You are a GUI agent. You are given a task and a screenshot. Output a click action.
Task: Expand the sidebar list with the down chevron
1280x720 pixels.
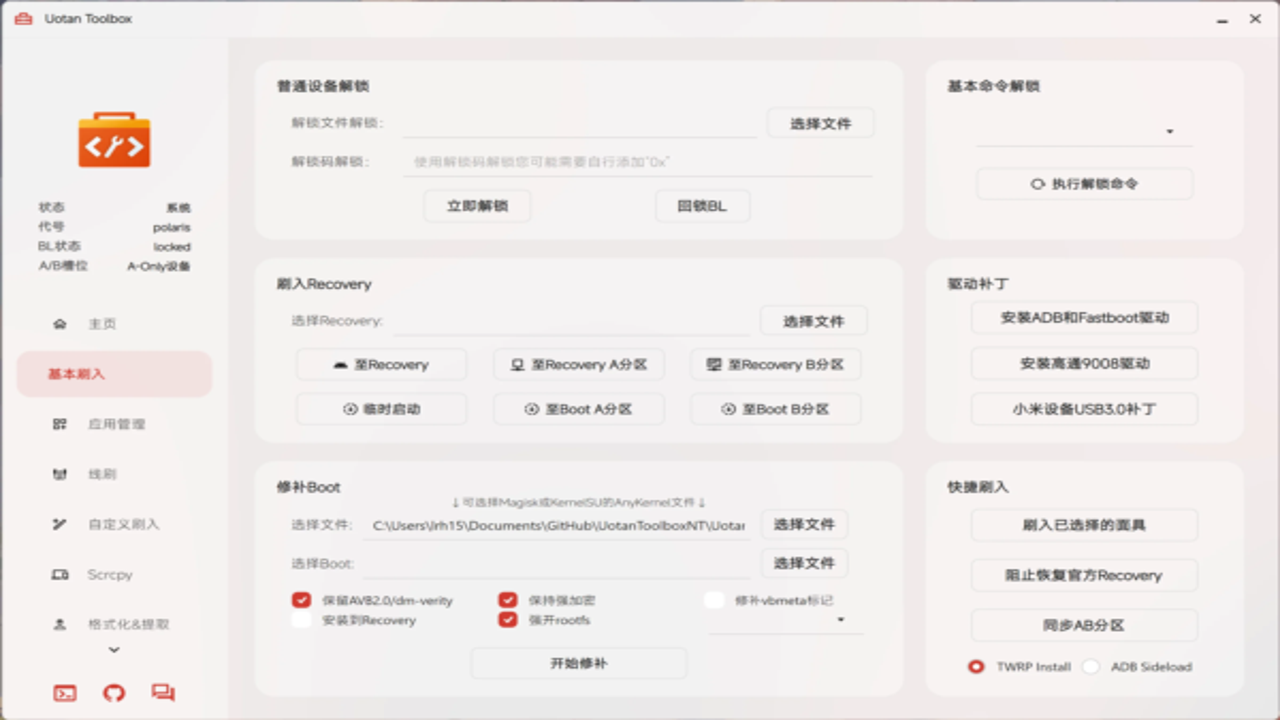[114, 650]
